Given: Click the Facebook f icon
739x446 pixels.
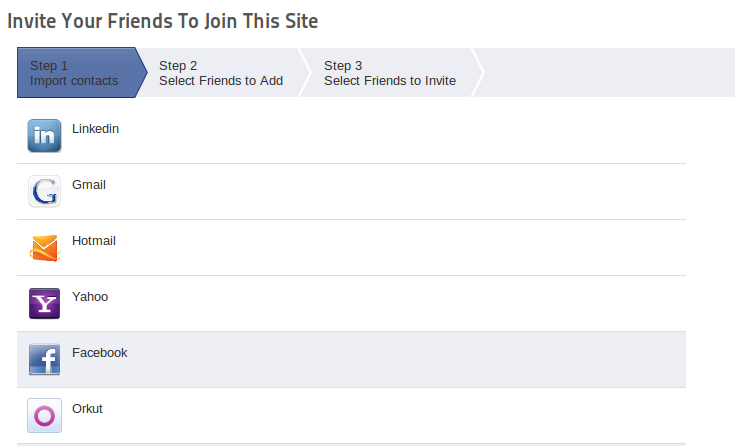Looking at the screenshot, I should [44, 360].
